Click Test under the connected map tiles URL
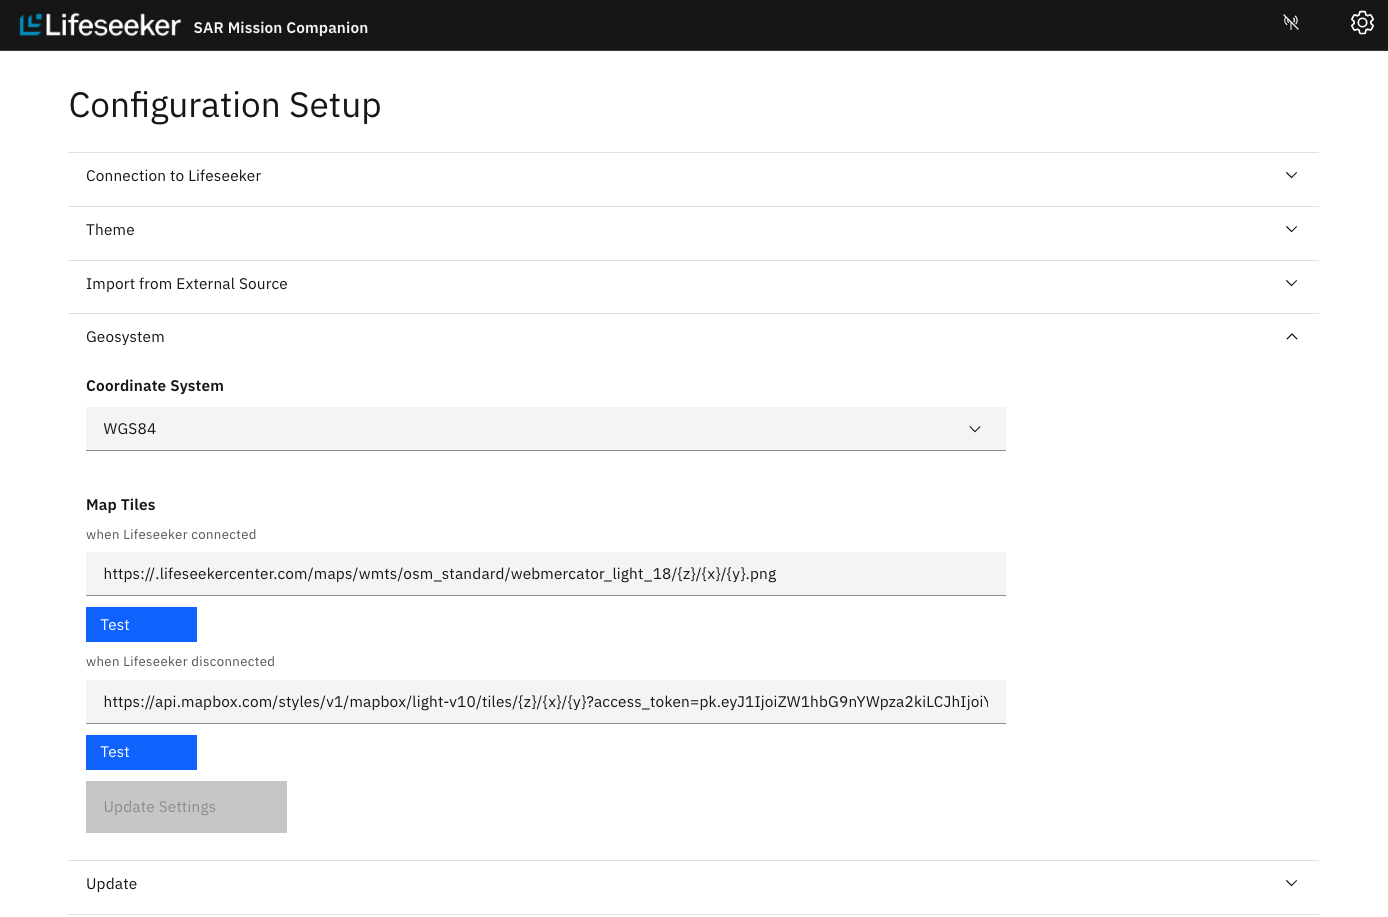The image size is (1388, 917). [x=141, y=624]
